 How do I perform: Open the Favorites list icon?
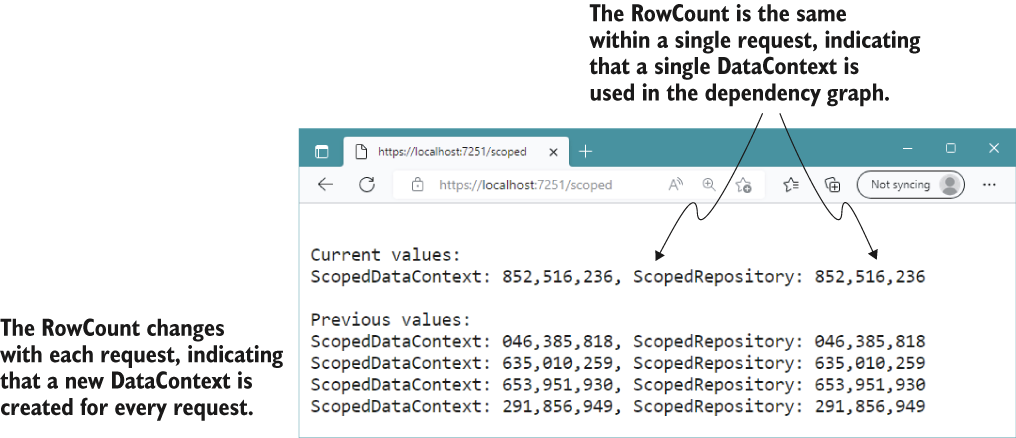pyautogui.click(x=791, y=185)
